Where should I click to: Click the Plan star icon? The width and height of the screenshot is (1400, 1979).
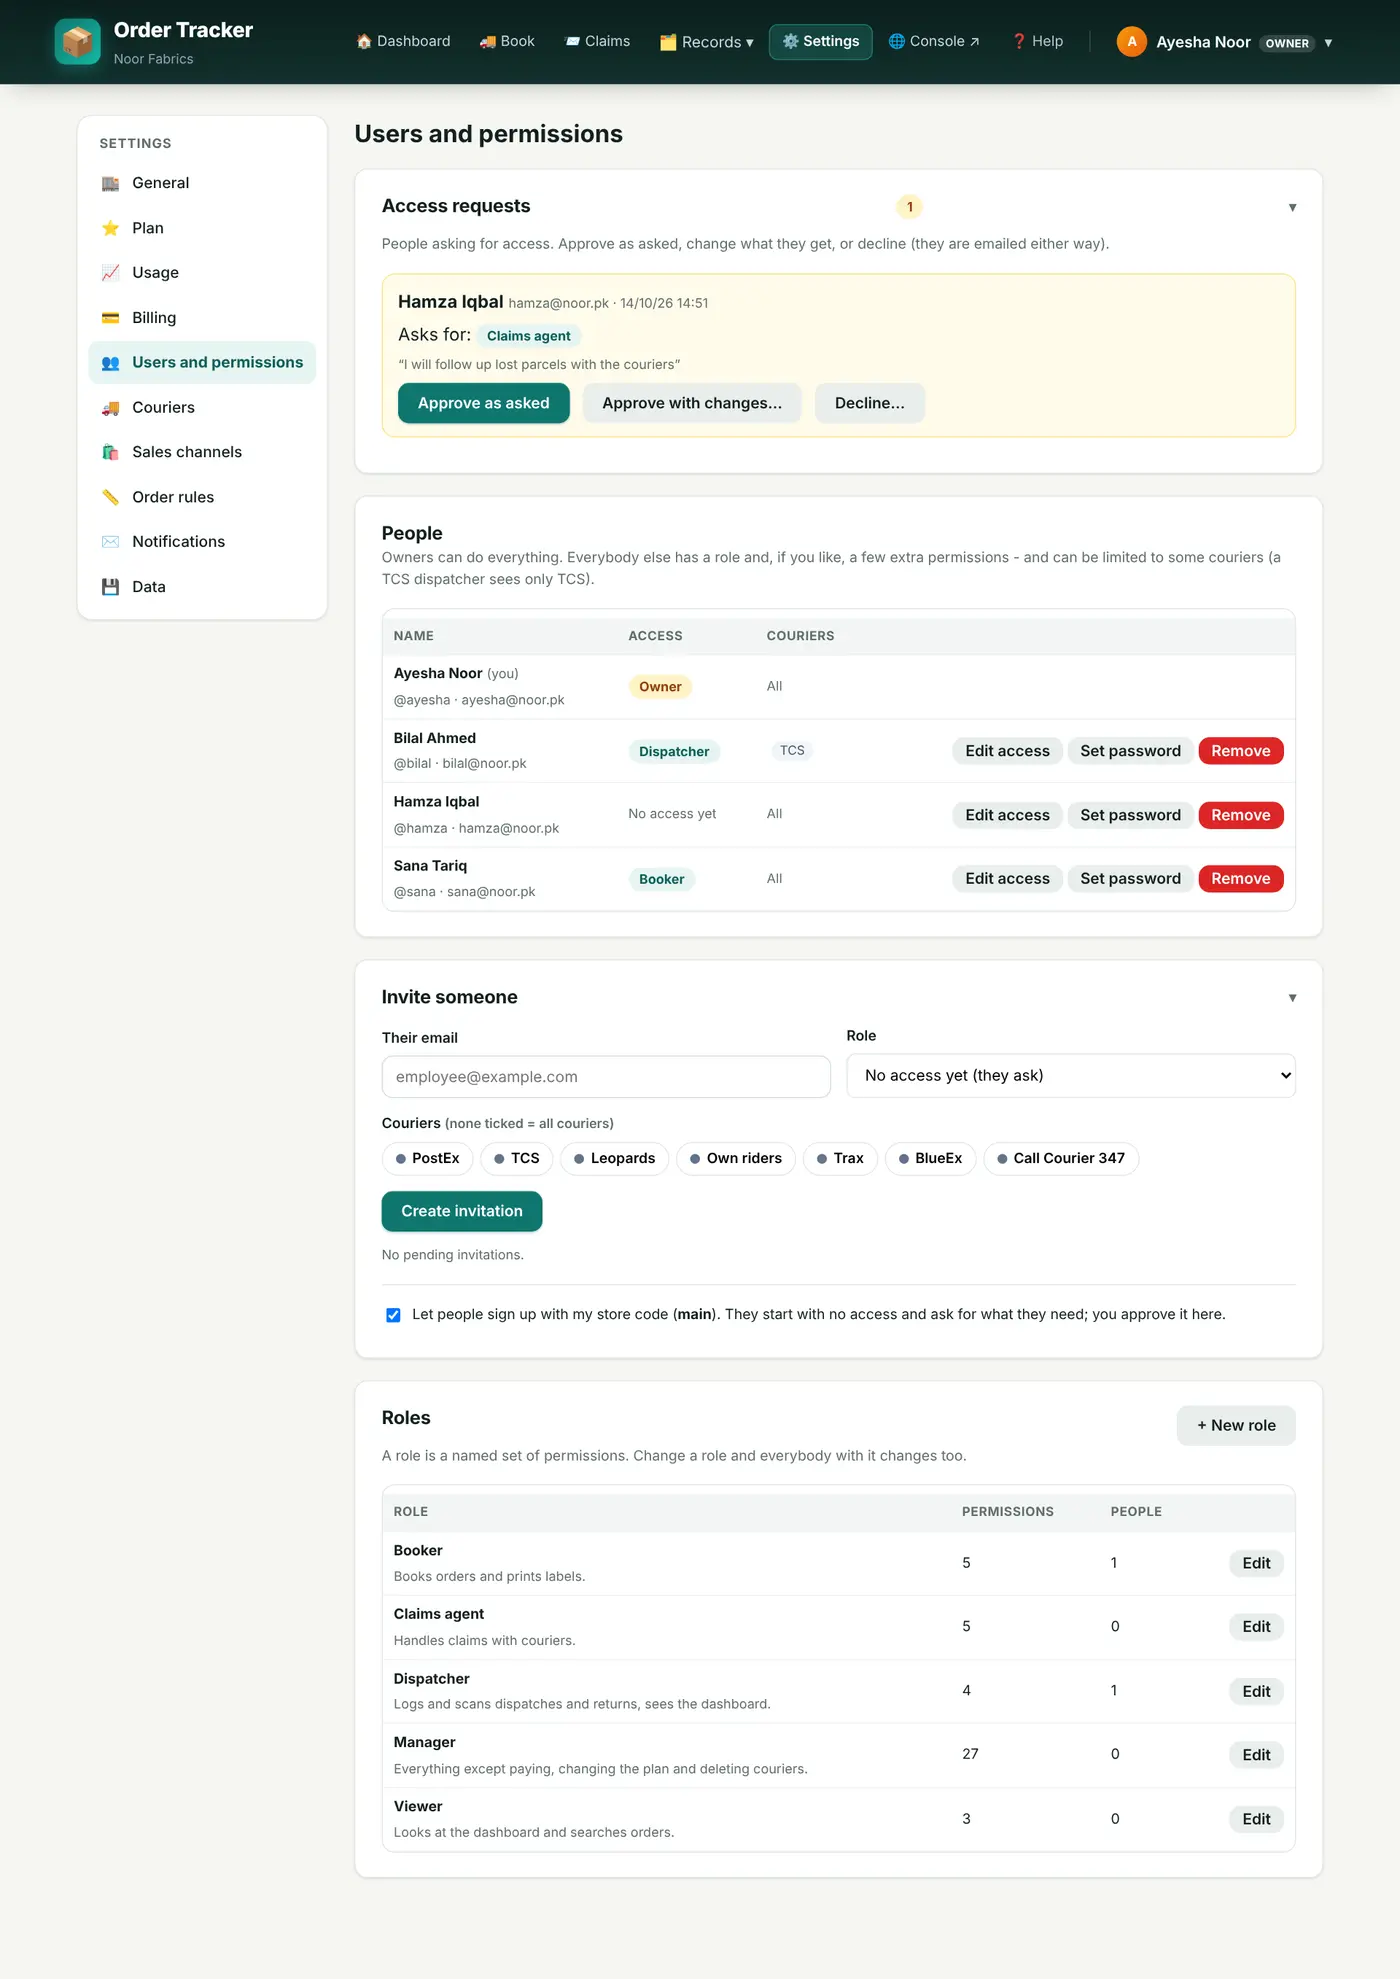click(110, 228)
